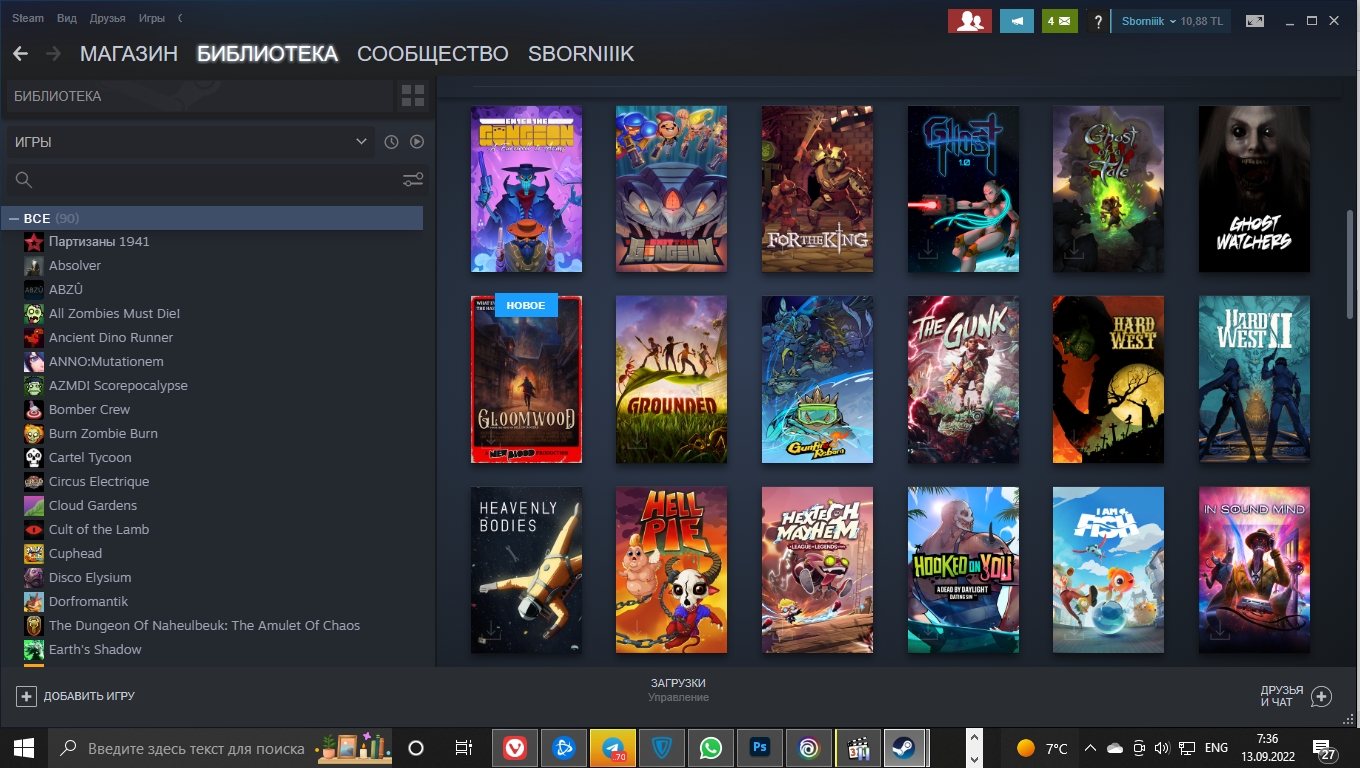Open the Игры menu
Viewport: 1360px width, 768px height.
[152, 18]
